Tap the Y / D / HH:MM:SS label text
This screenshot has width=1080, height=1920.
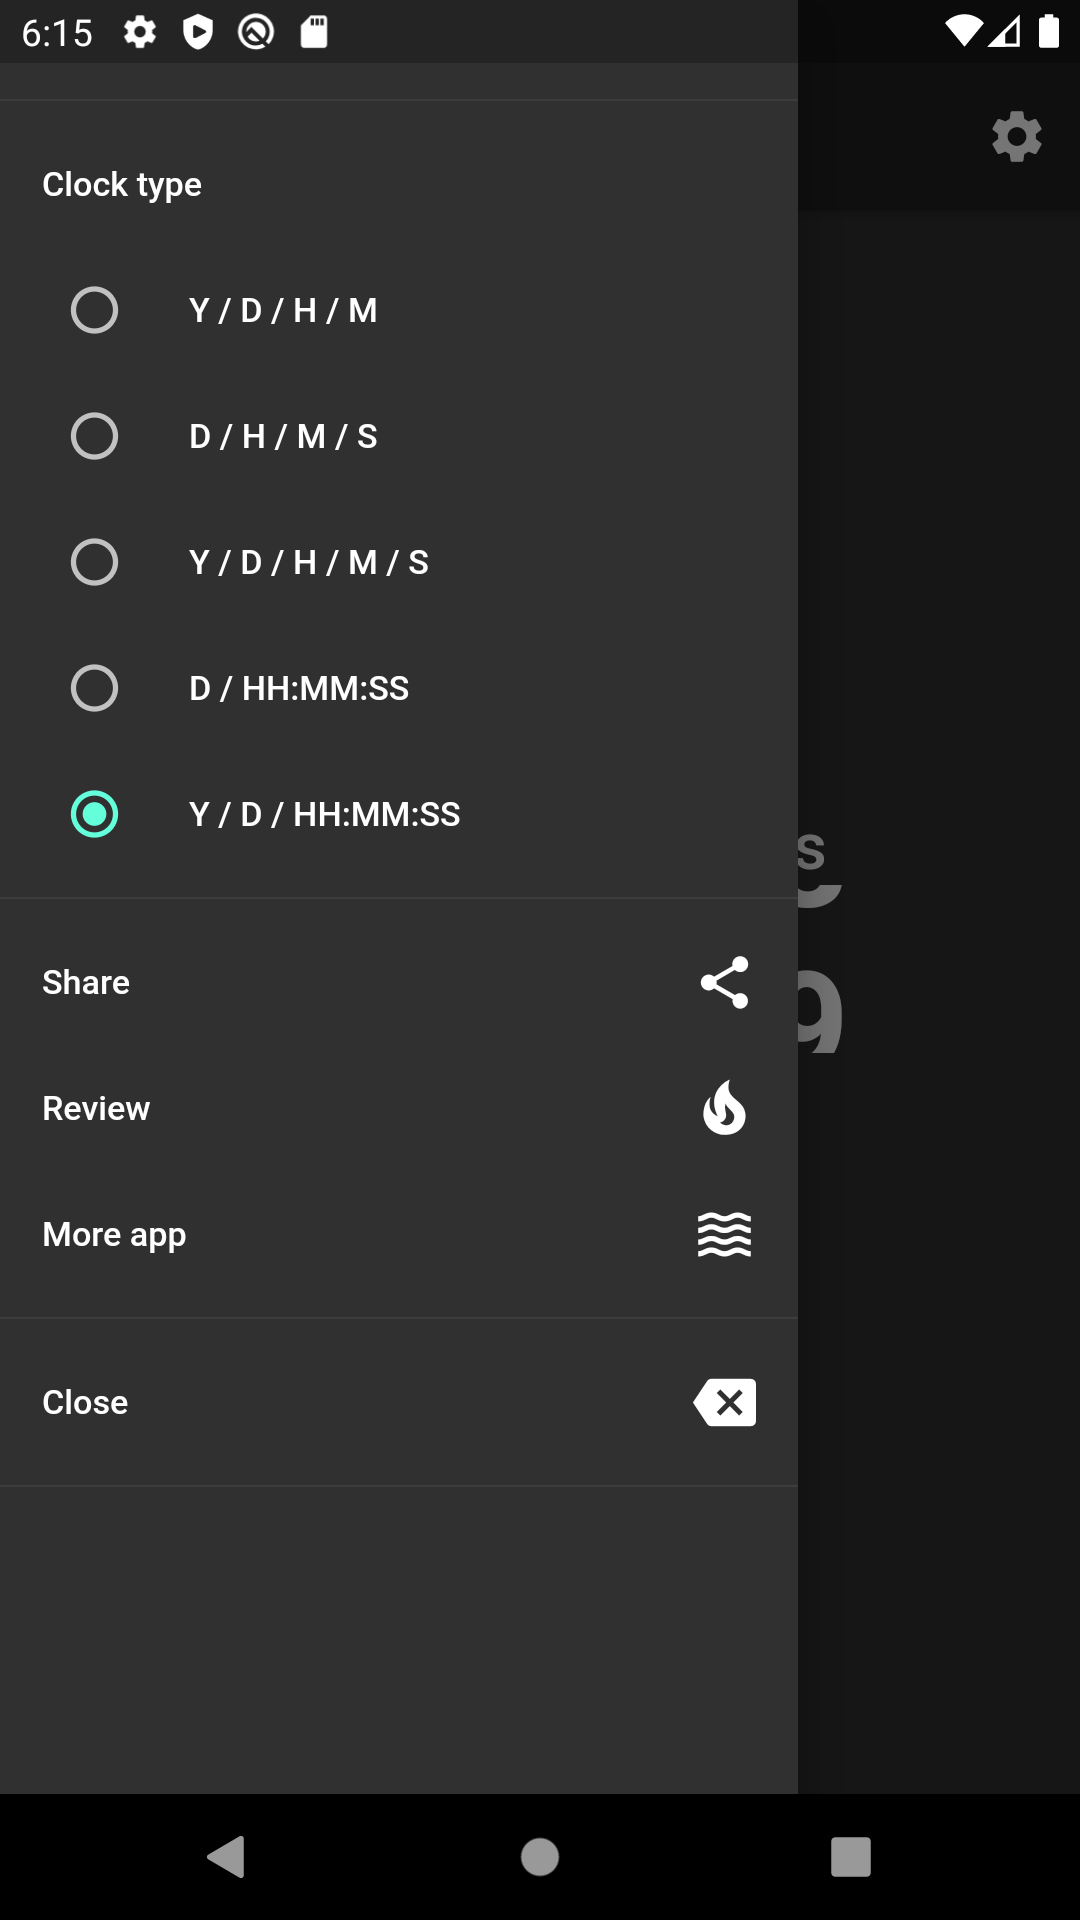[325, 814]
